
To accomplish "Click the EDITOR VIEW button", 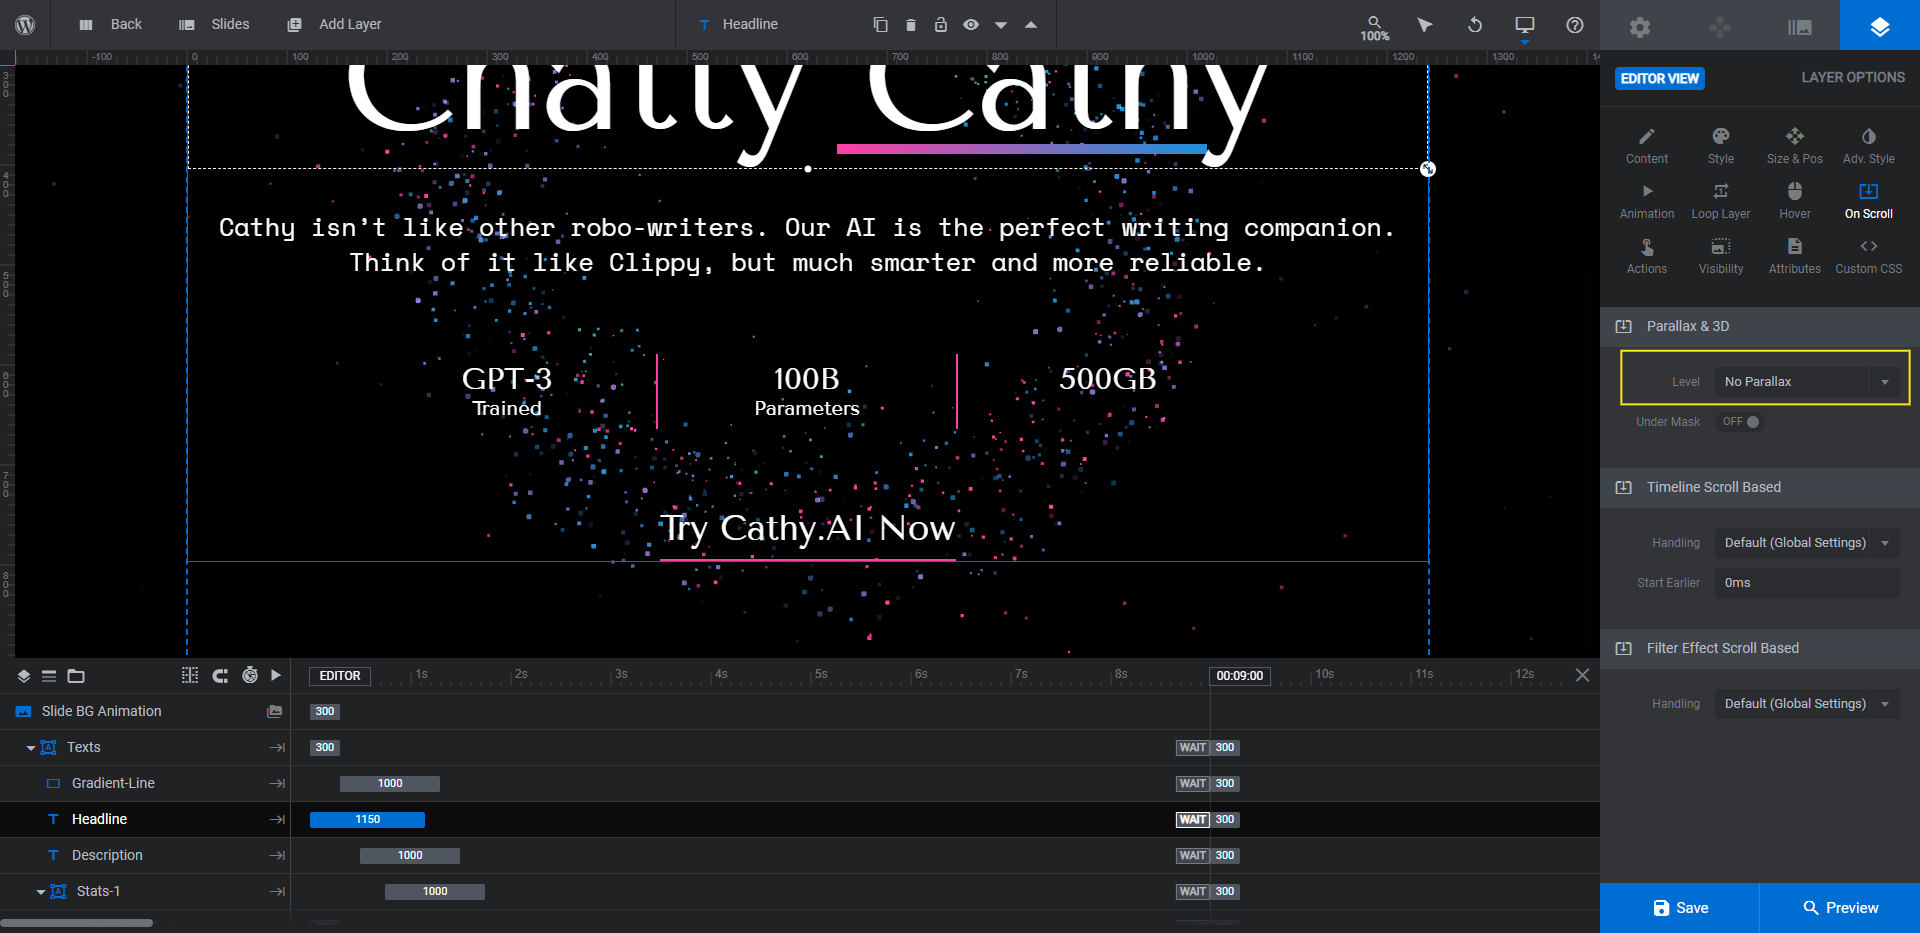I will [x=1660, y=78].
